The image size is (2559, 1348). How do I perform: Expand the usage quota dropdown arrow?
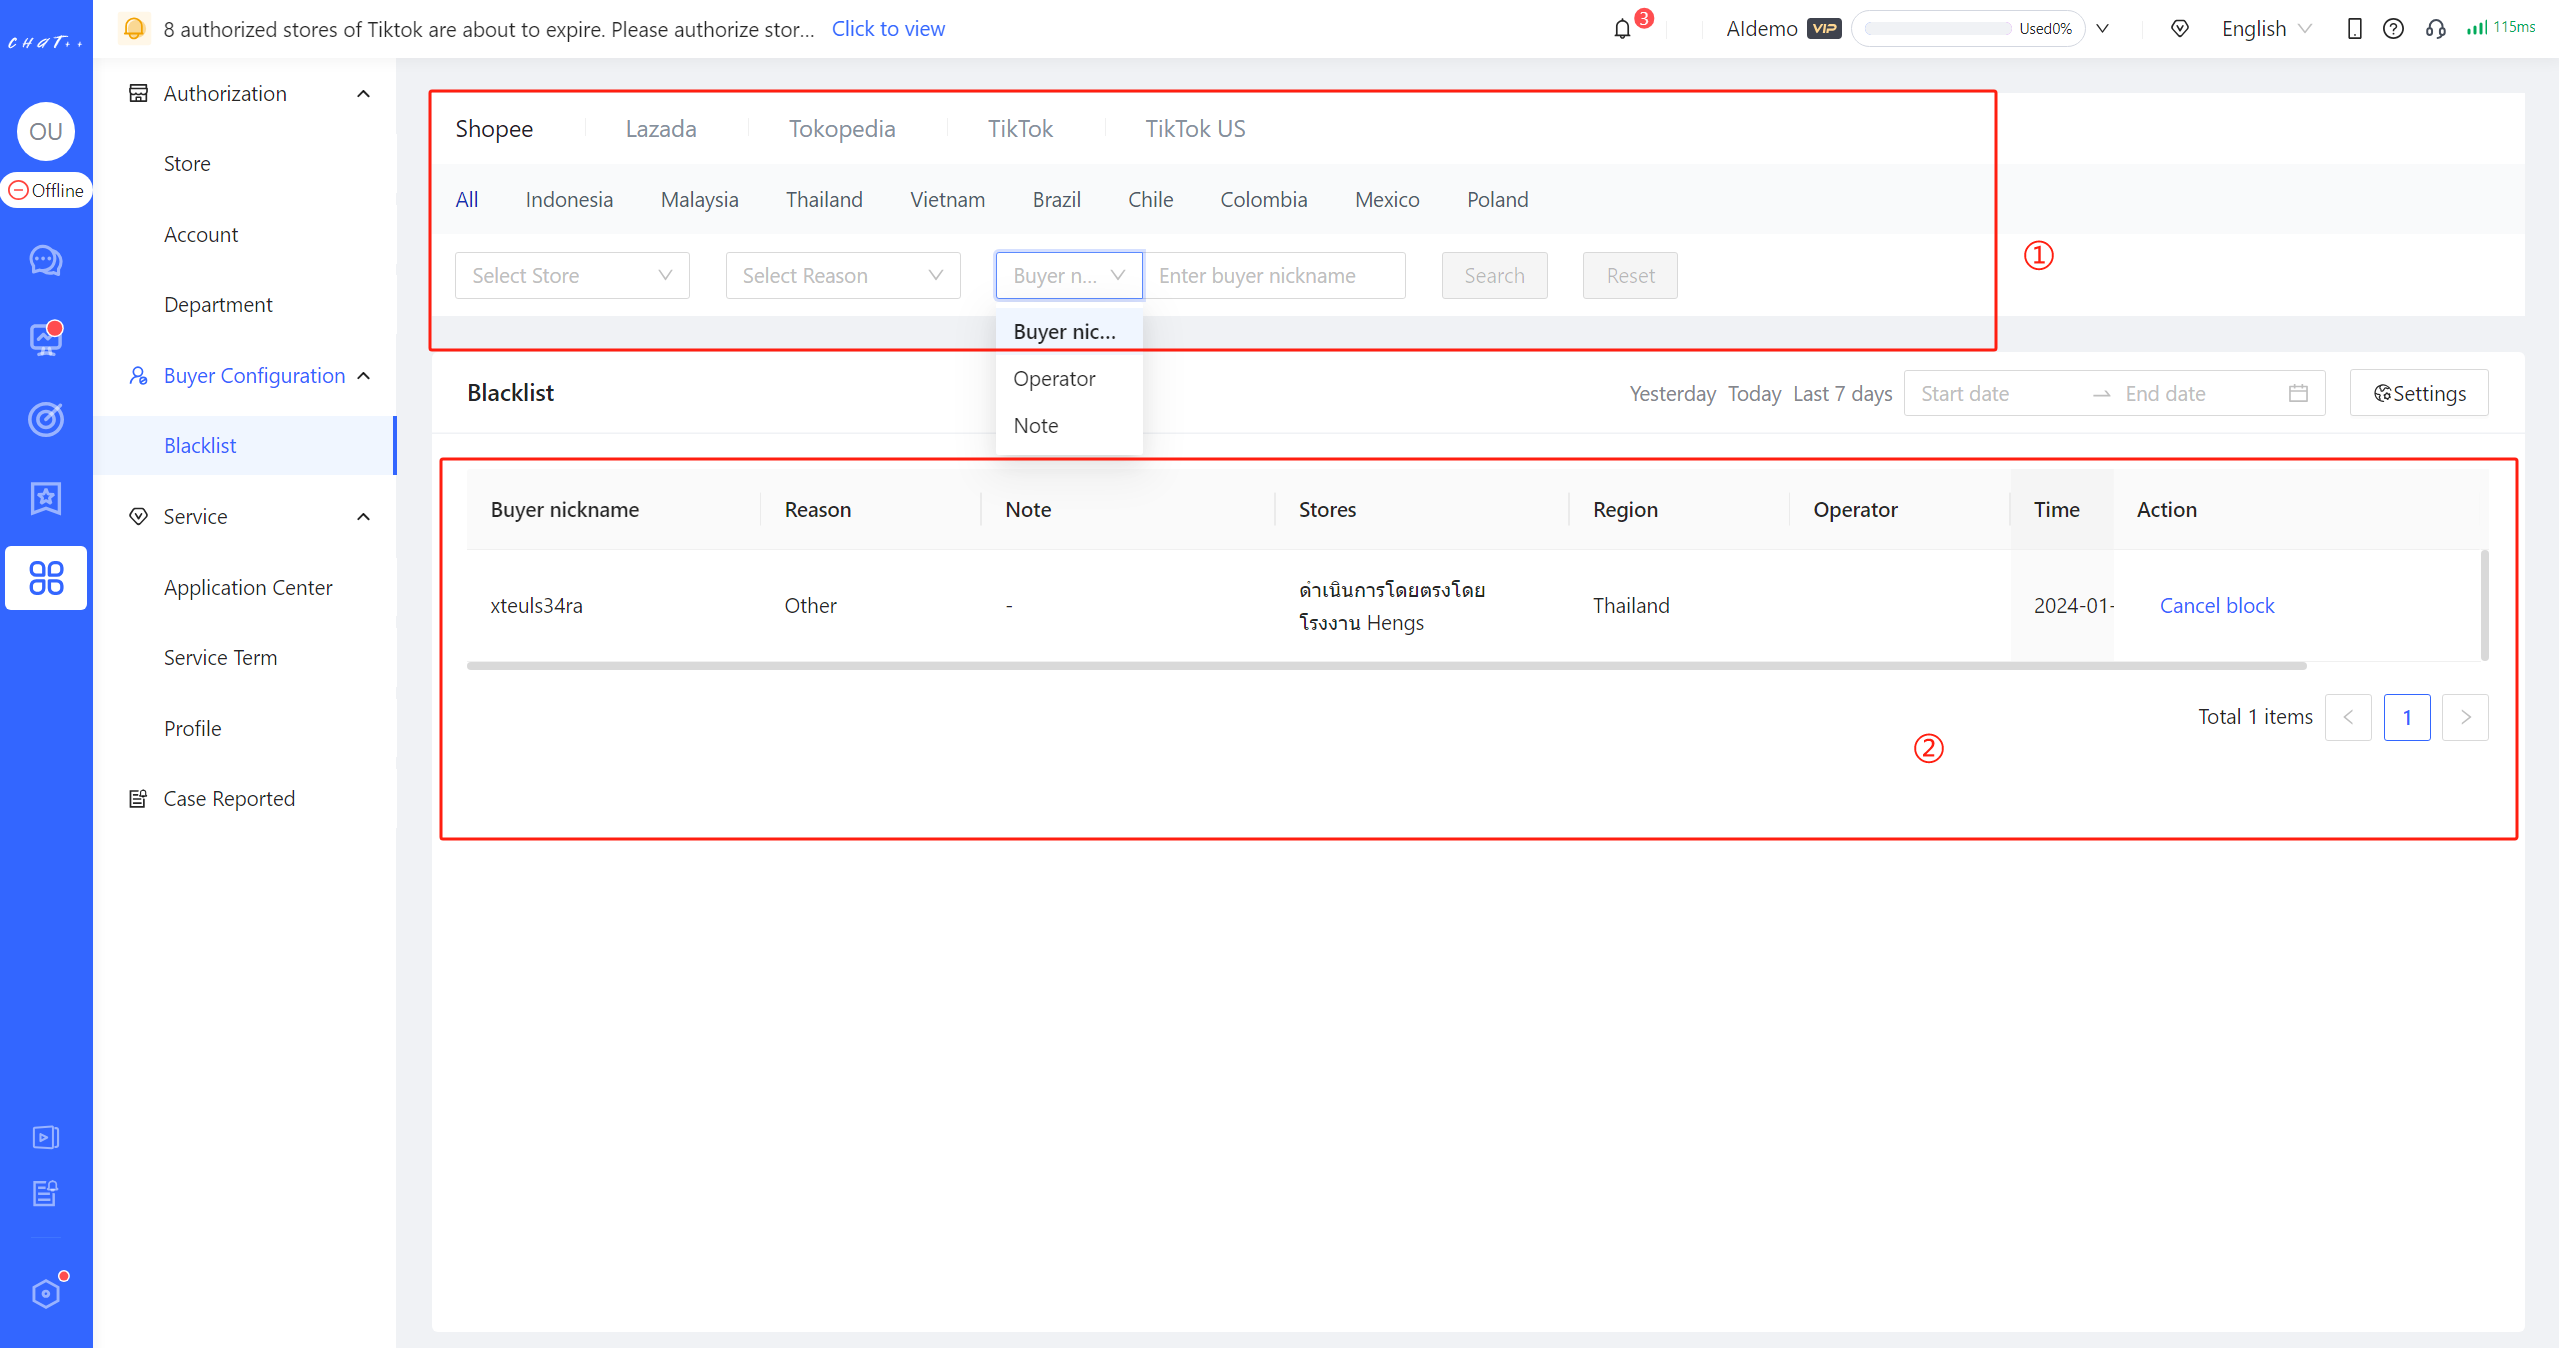2103,28
